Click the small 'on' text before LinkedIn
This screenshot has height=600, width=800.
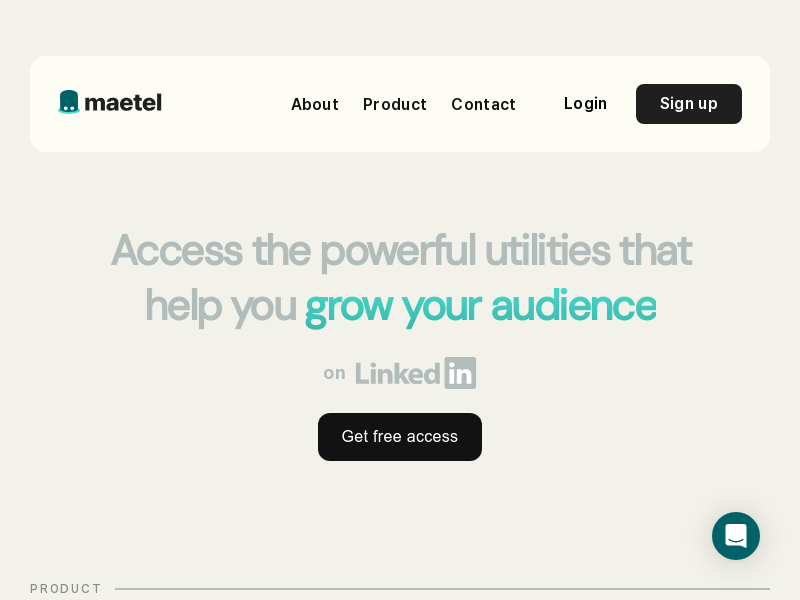[335, 373]
